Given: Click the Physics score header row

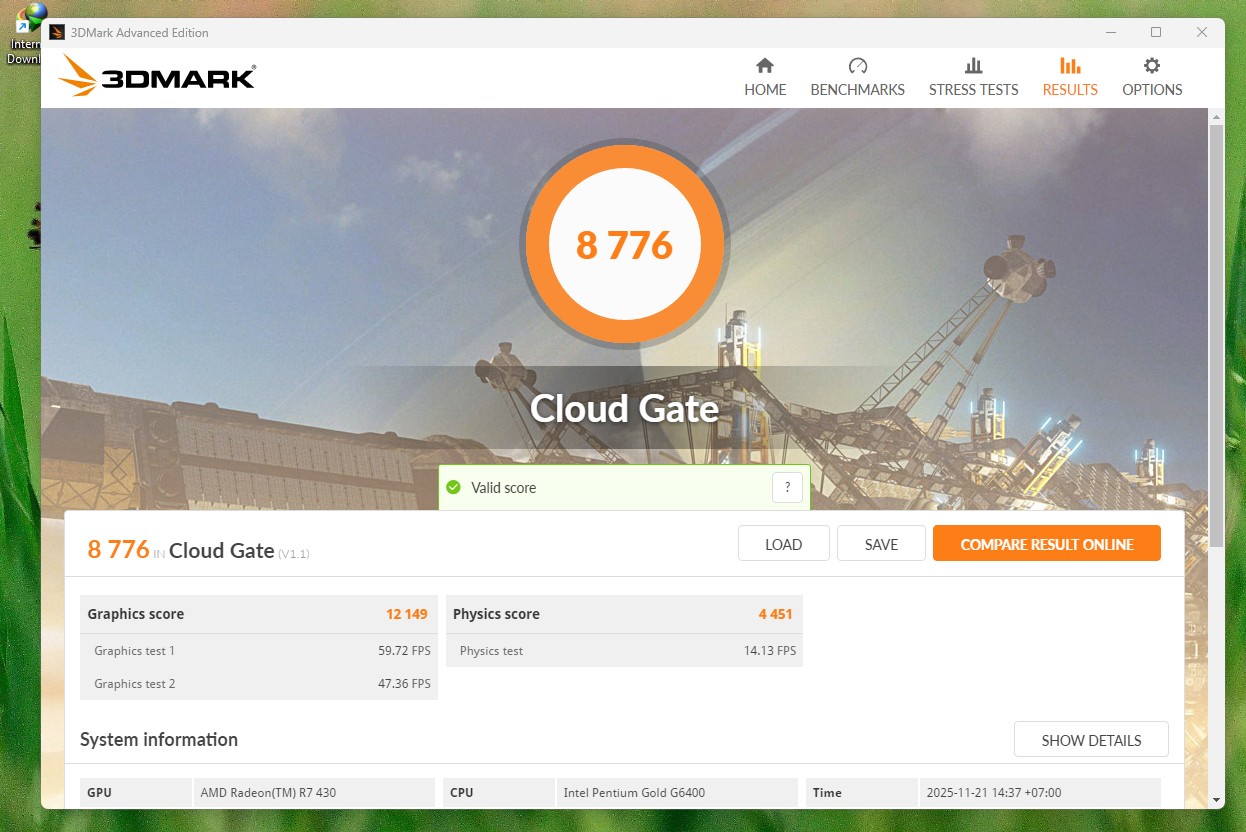Looking at the screenshot, I should pyautogui.click(x=624, y=614).
